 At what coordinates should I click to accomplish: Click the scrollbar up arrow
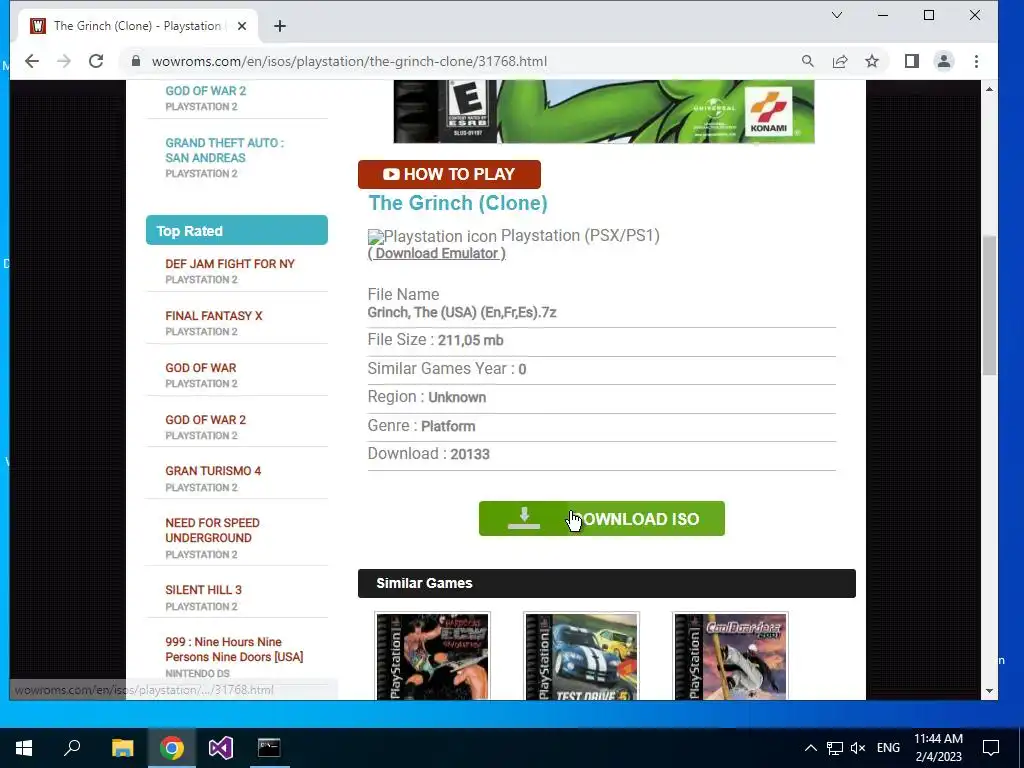[989, 89]
